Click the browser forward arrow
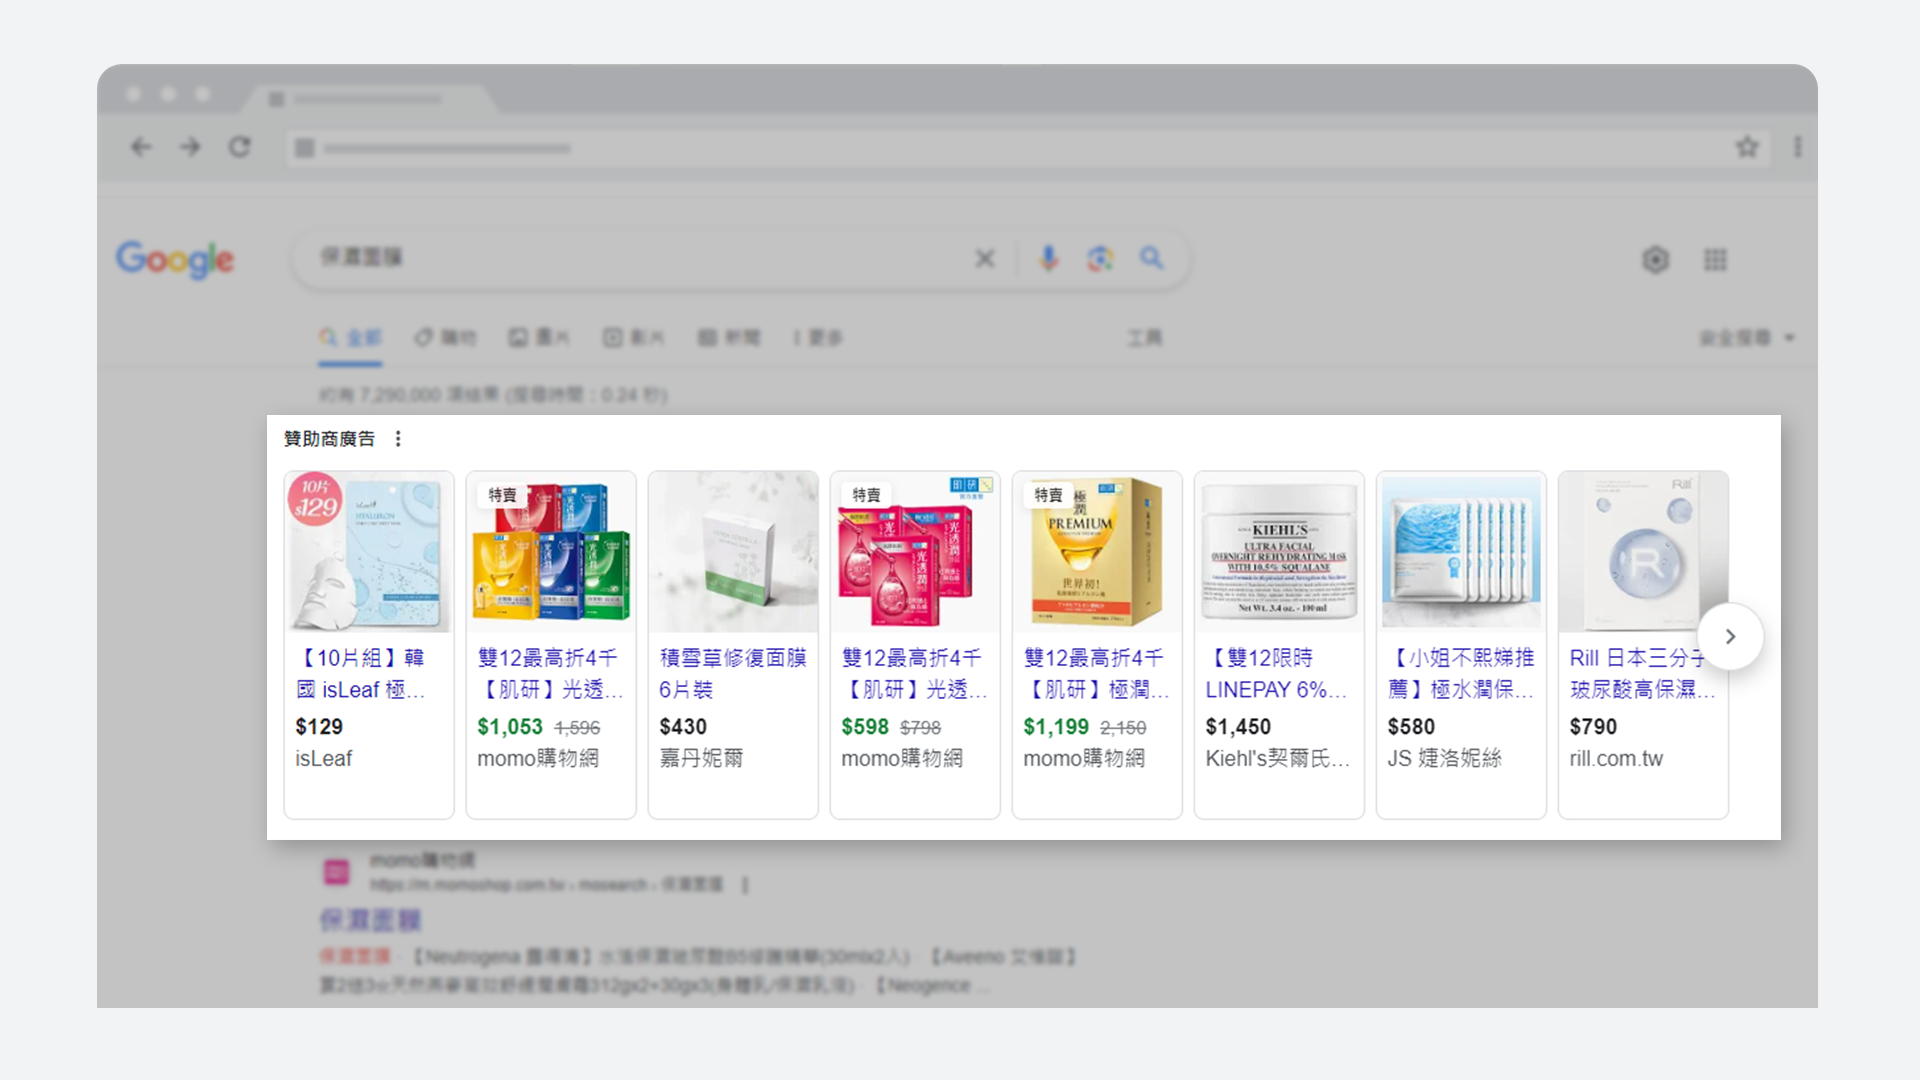The width and height of the screenshot is (1920, 1080). click(x=190, y=147)
